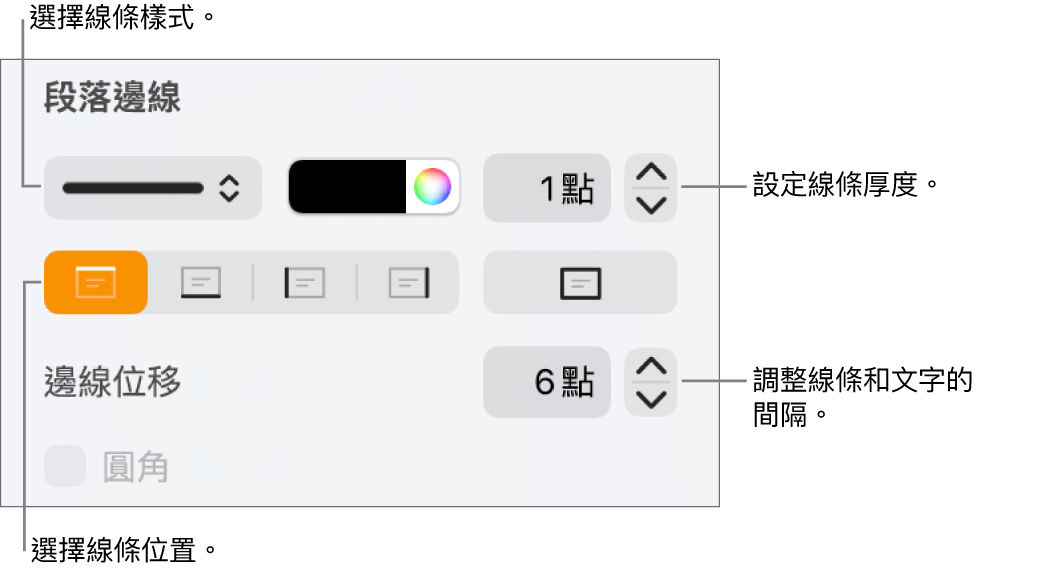Image resolution: width=1043 pixels, height=575 pixels.
Task: Select the left border position icon
Action: [x=305, y=282]
